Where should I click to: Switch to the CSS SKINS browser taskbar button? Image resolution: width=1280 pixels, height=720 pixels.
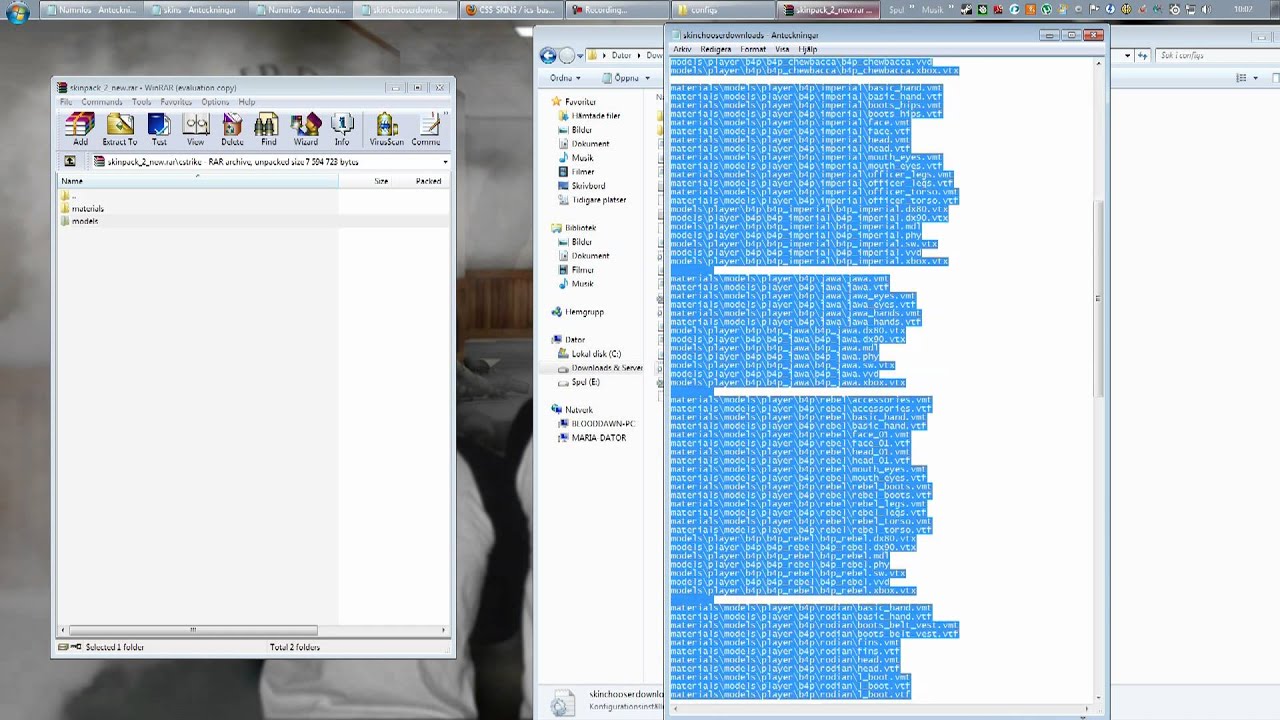click(509, 10)
